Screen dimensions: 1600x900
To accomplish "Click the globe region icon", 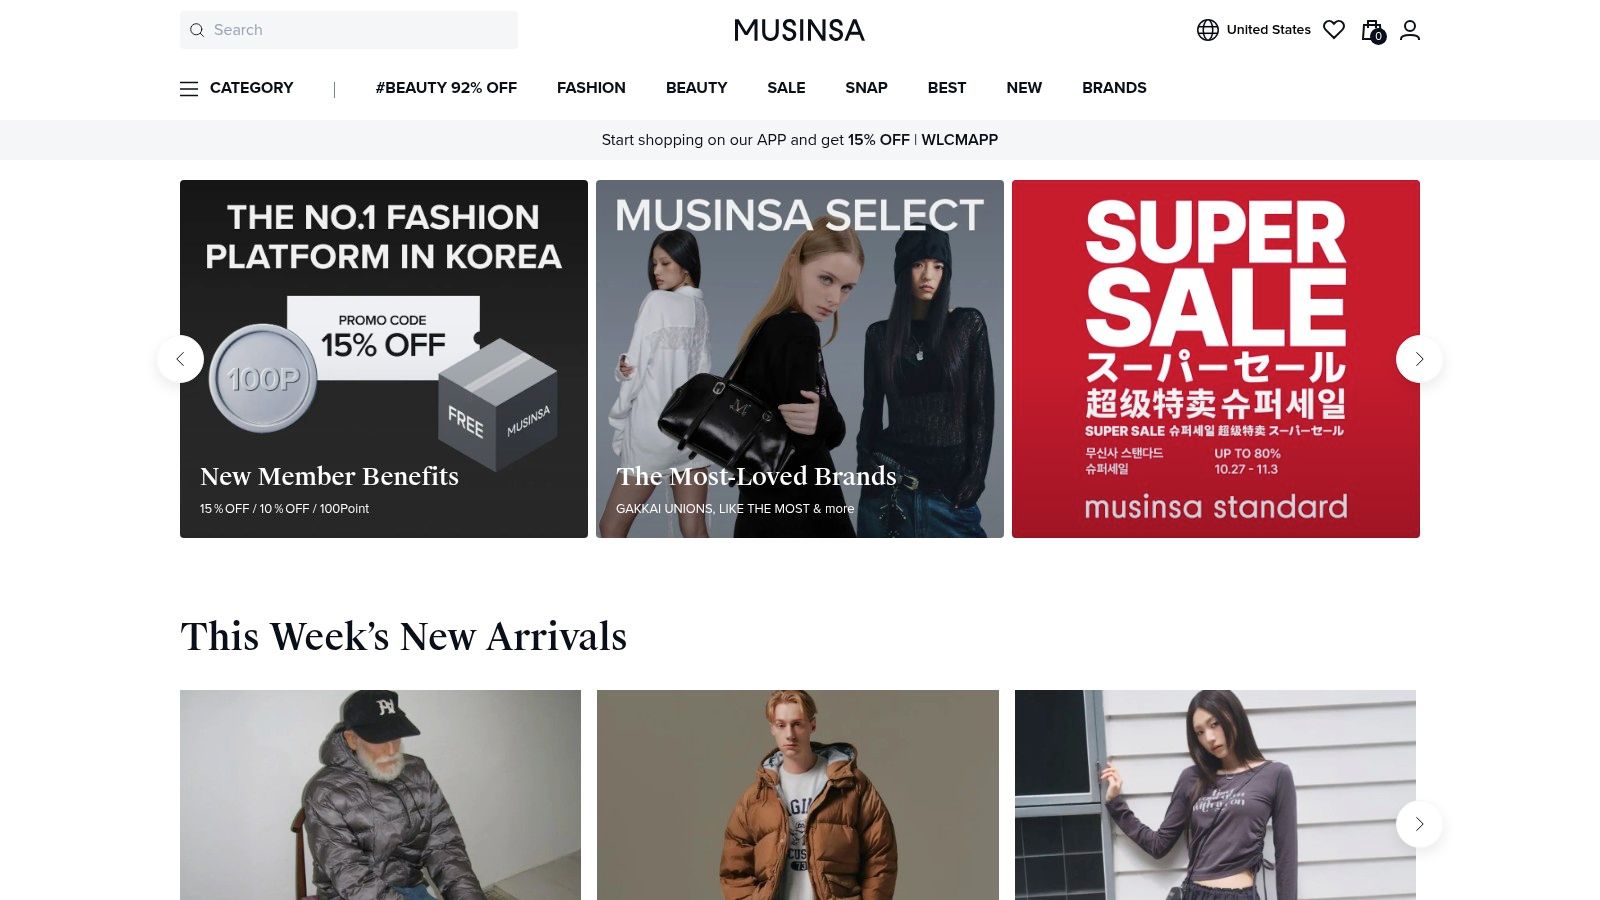I will click(1208, 30).
